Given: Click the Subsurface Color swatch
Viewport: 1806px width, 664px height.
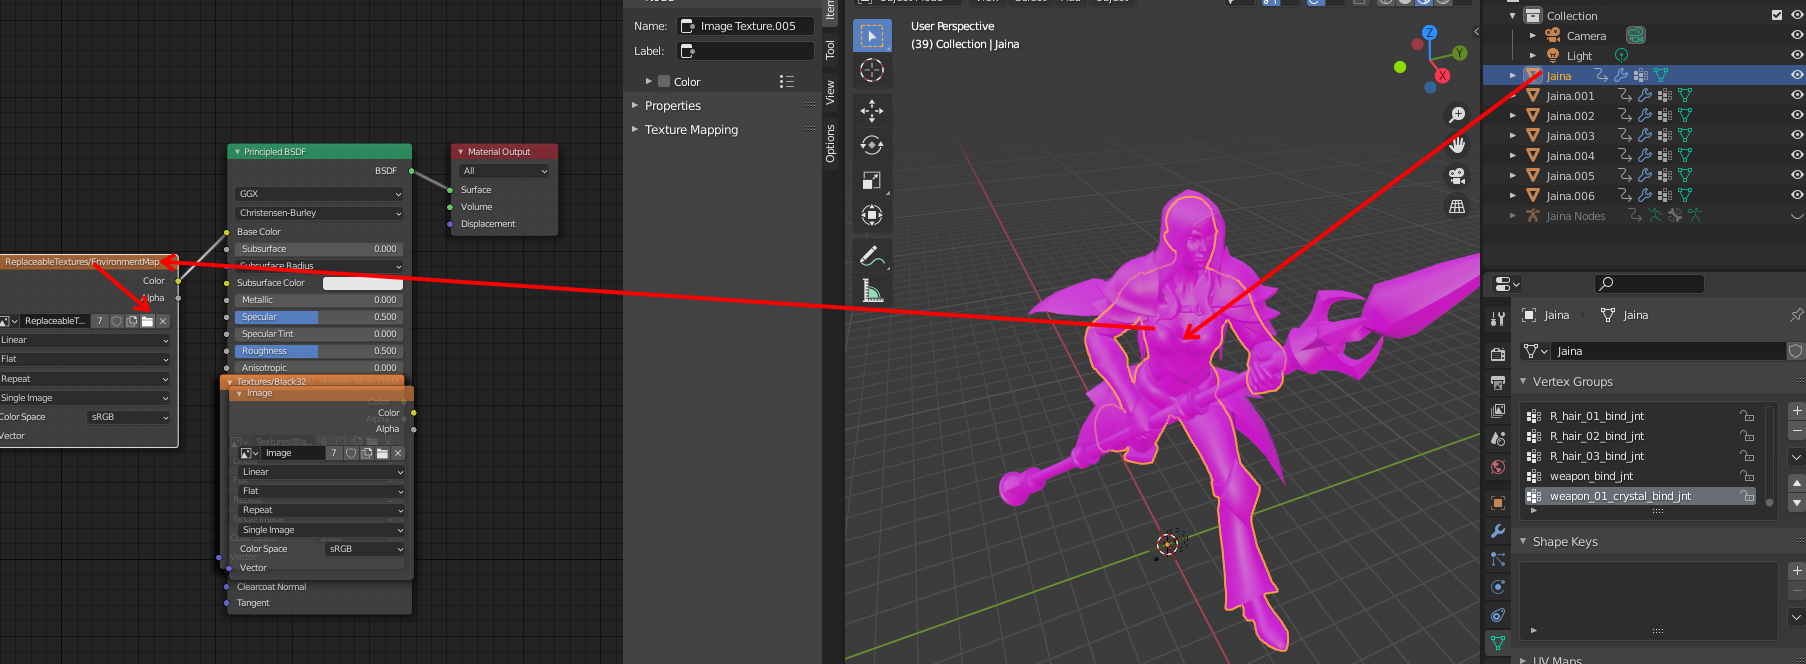Looking at the screenshot, I should [363, 283].
